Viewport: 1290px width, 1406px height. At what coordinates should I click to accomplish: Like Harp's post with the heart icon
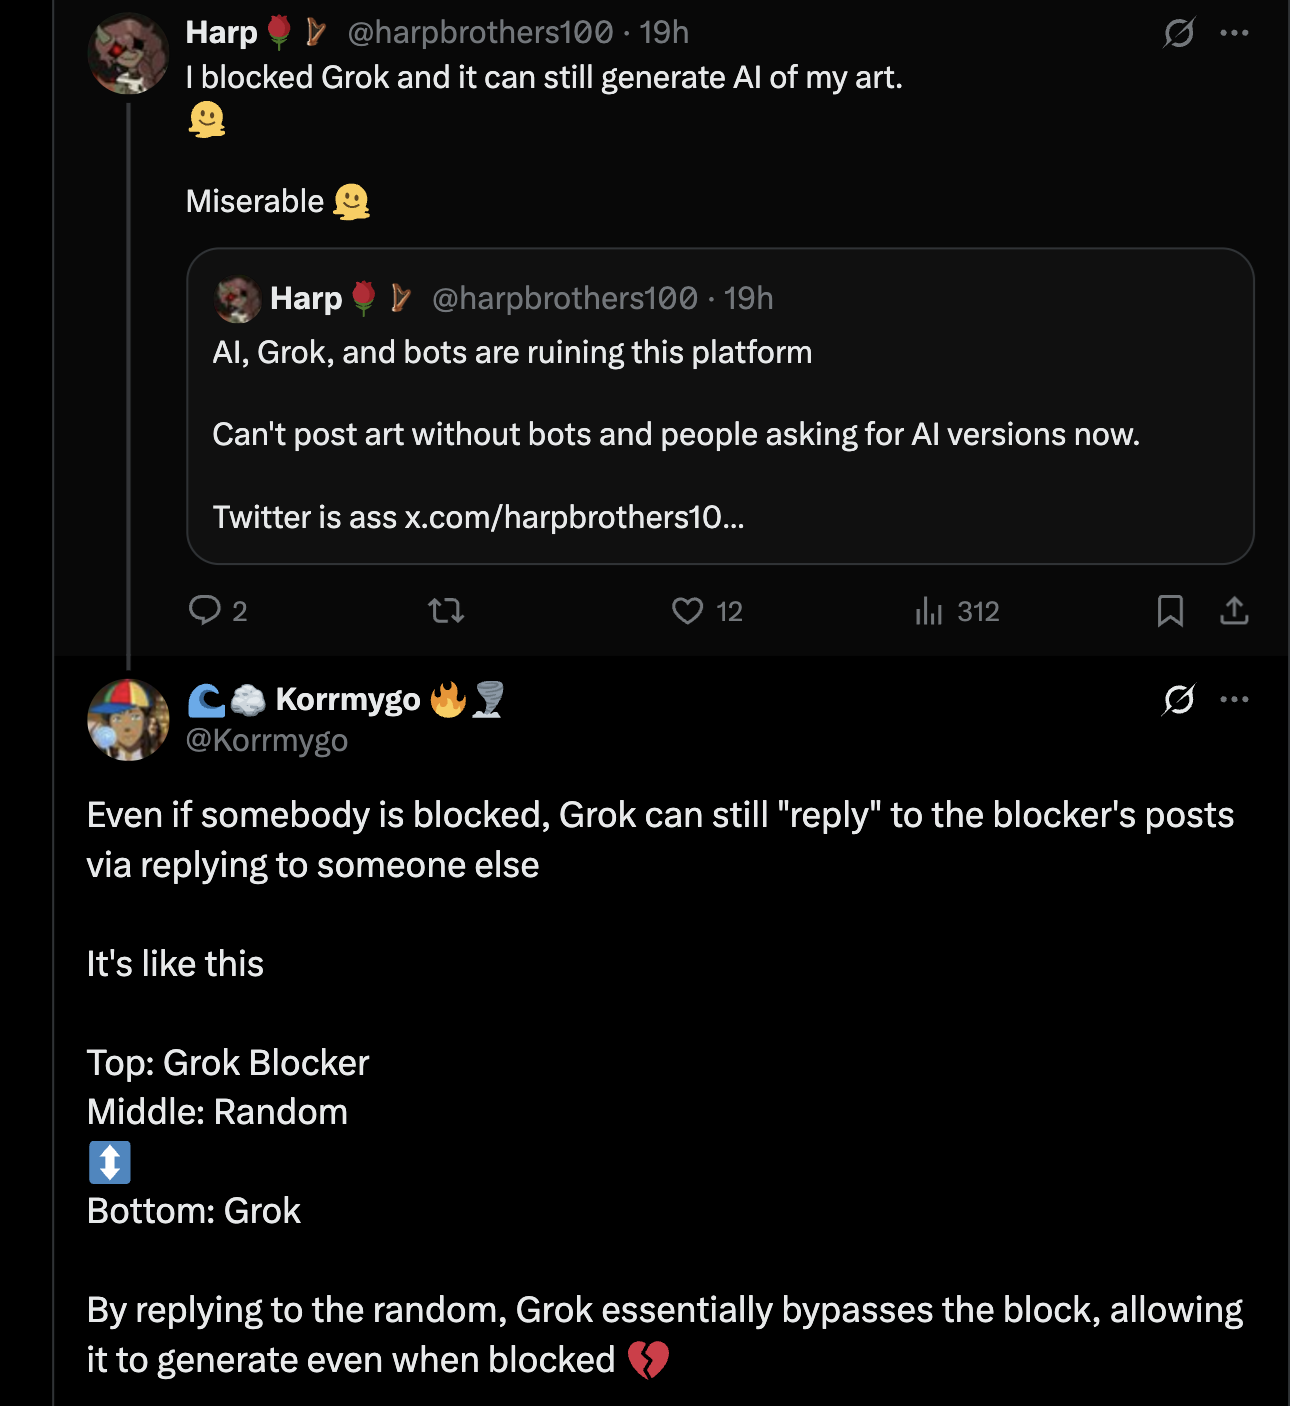point(688,610)
